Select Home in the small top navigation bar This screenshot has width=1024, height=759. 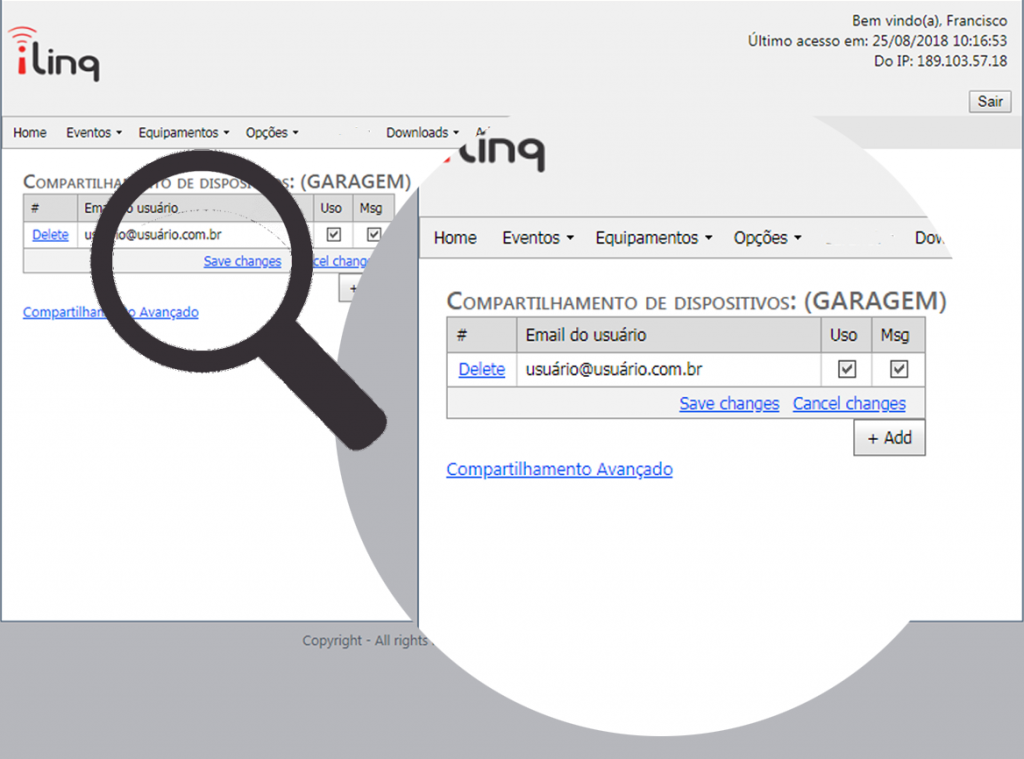(30, 133)
